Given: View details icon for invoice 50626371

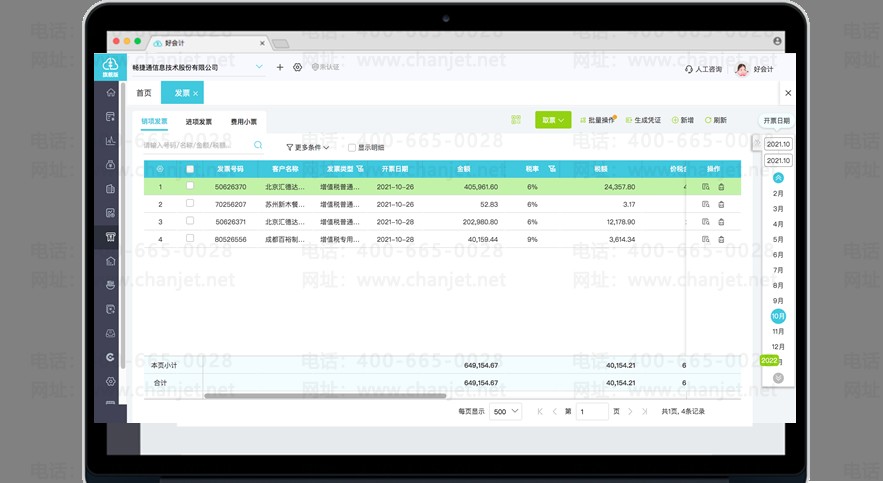Looking at the screenshot, I should coord(706,222).
